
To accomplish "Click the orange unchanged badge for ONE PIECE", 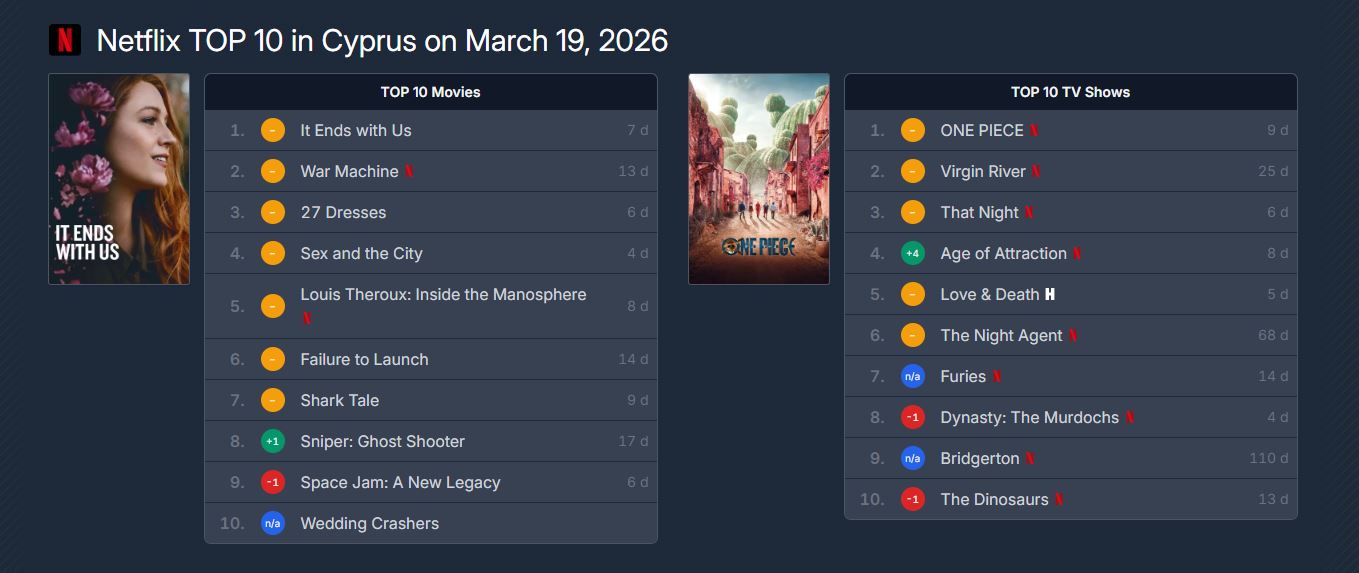I will 912,131.
